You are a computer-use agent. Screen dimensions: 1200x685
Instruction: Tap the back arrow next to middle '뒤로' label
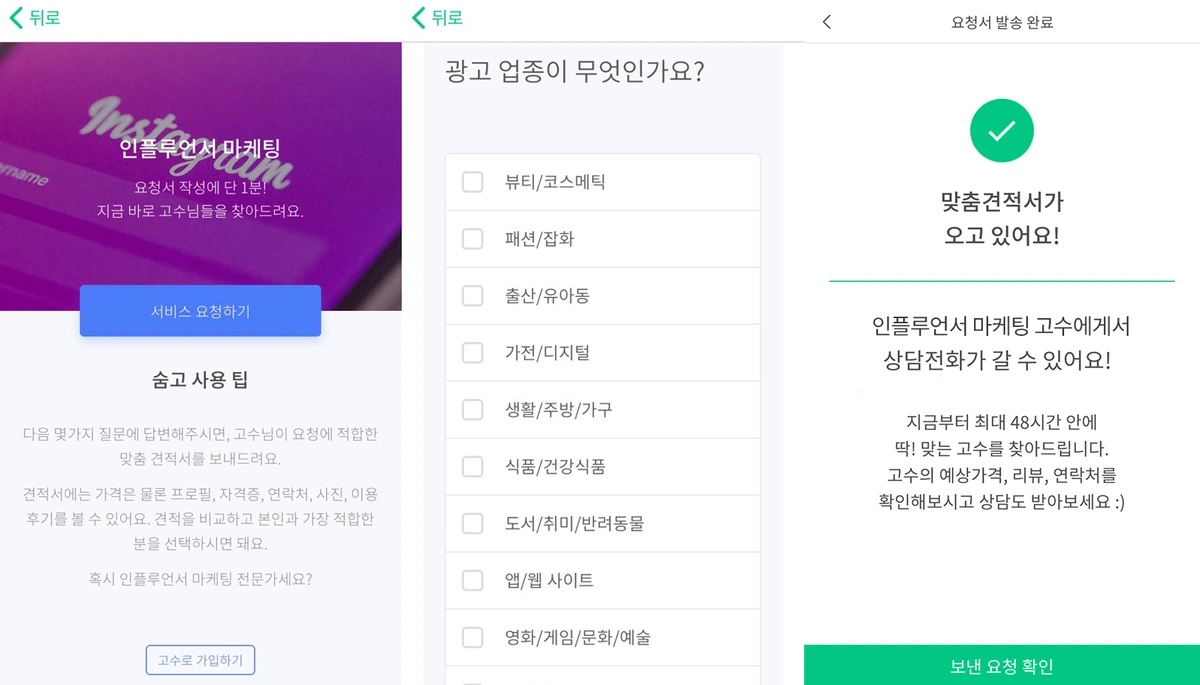(x=418, y=18)
